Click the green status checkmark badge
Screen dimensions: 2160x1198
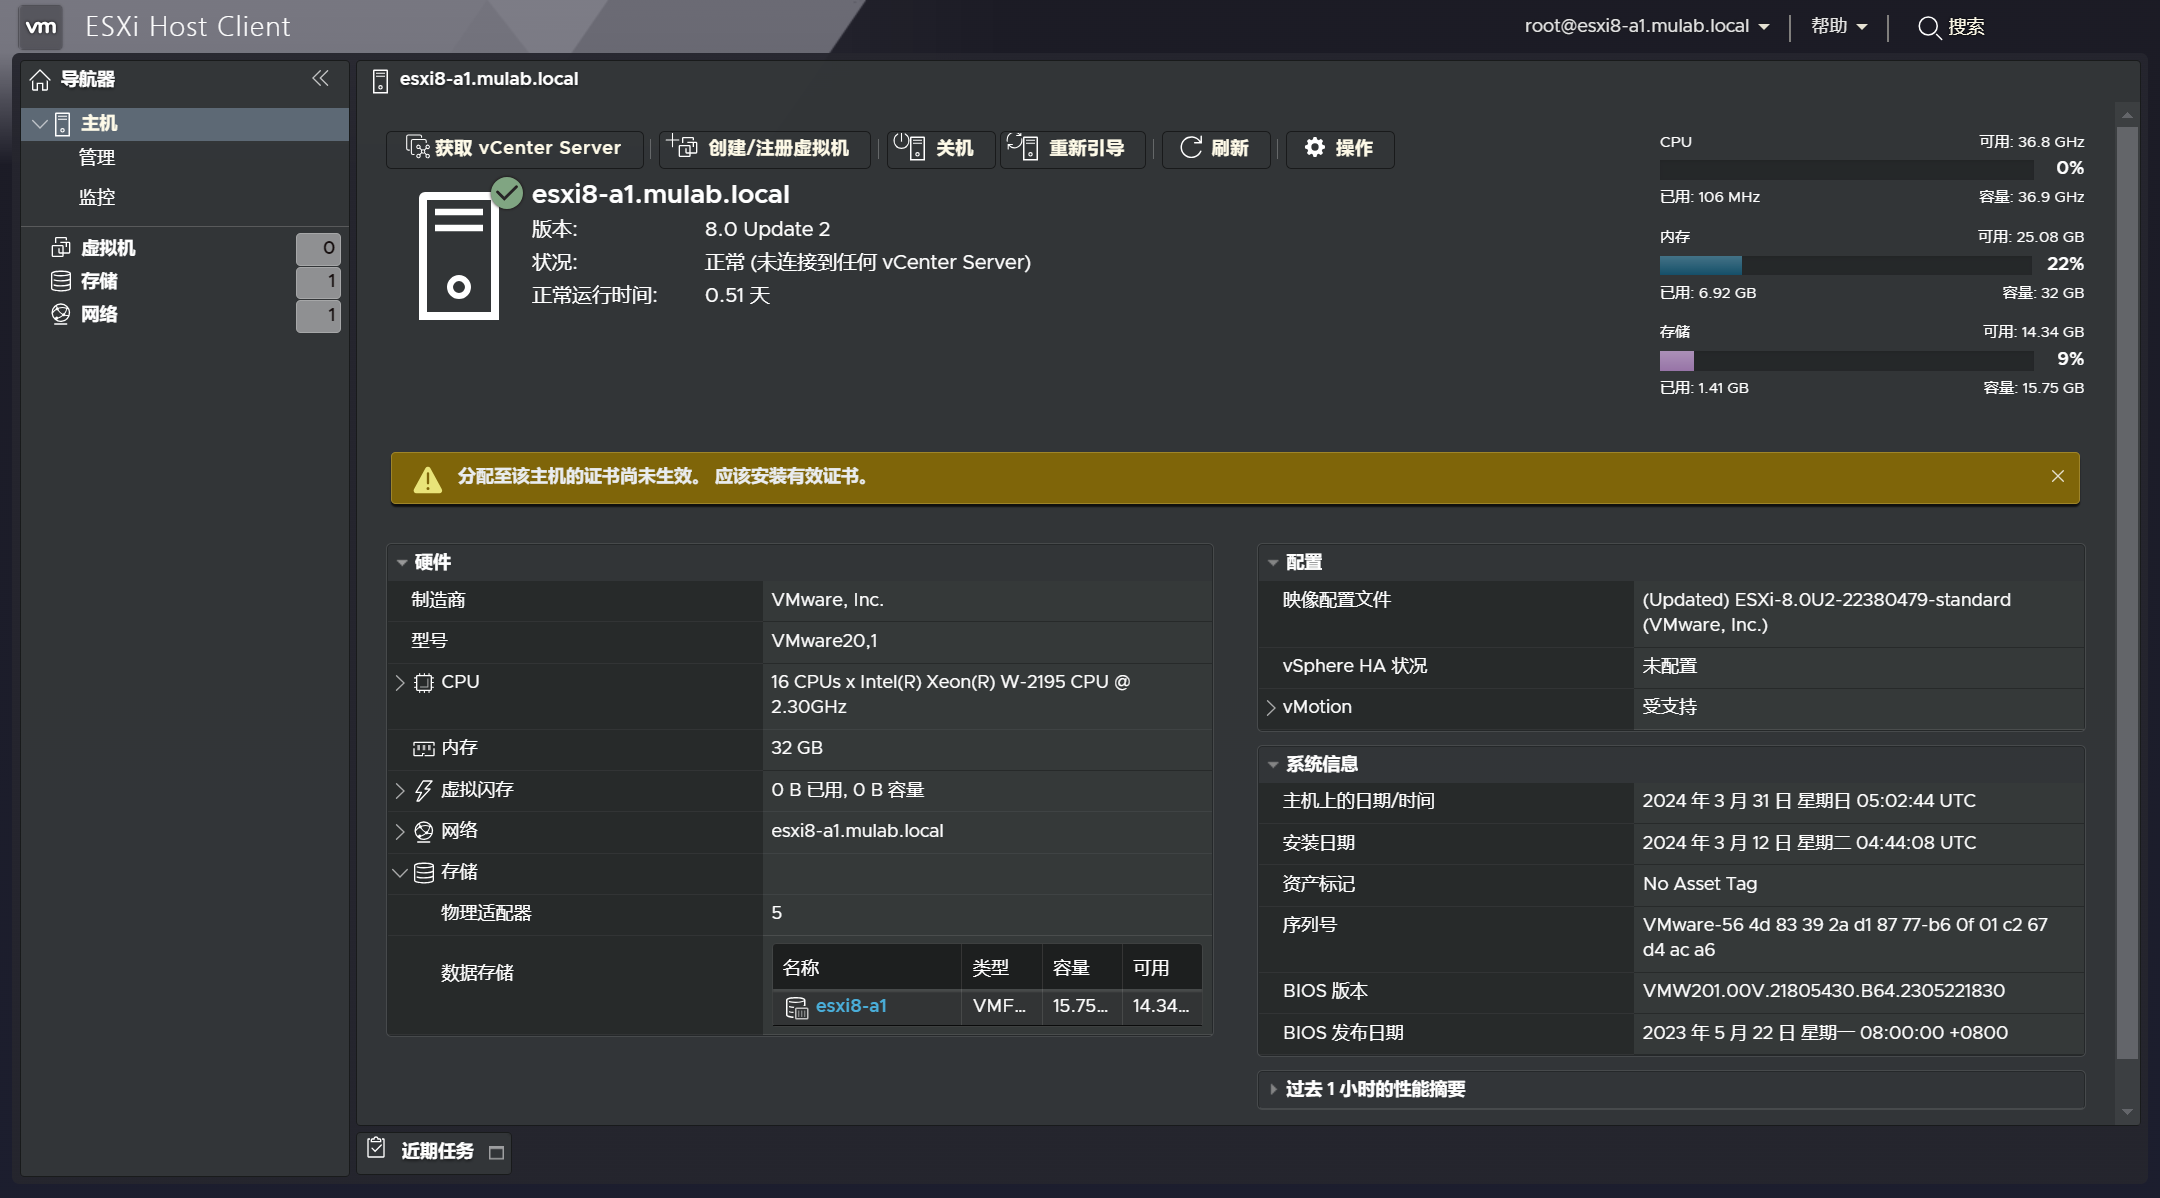[x=507, y=192]
